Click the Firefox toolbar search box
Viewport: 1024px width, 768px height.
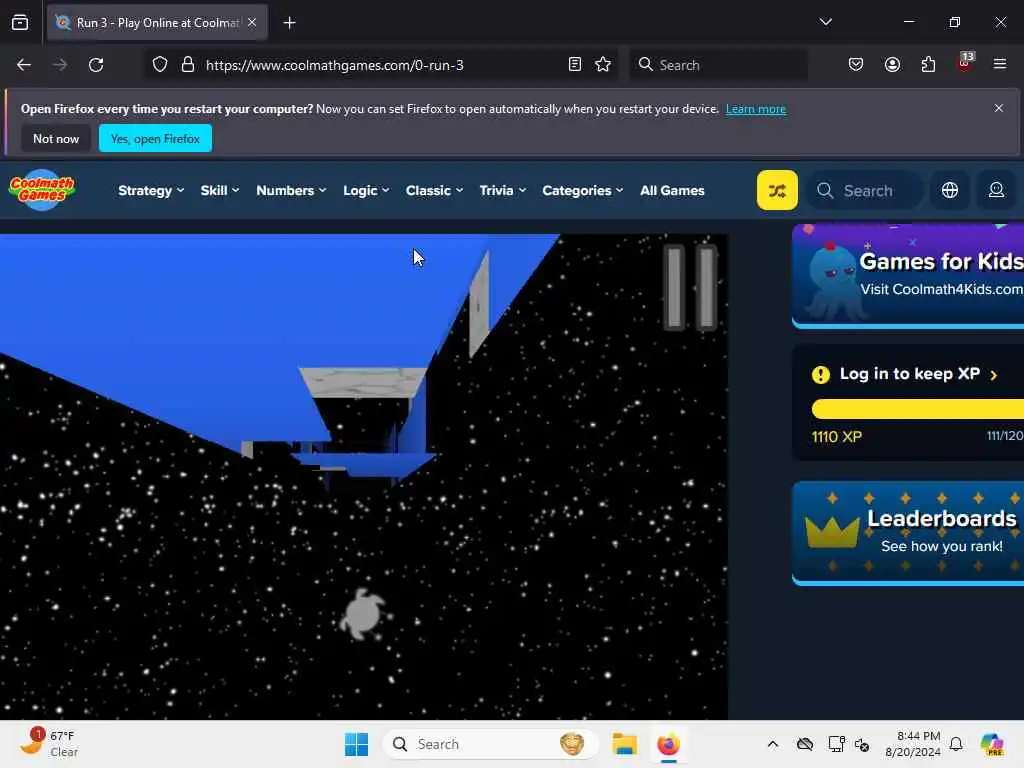click(x=718, y=65)
